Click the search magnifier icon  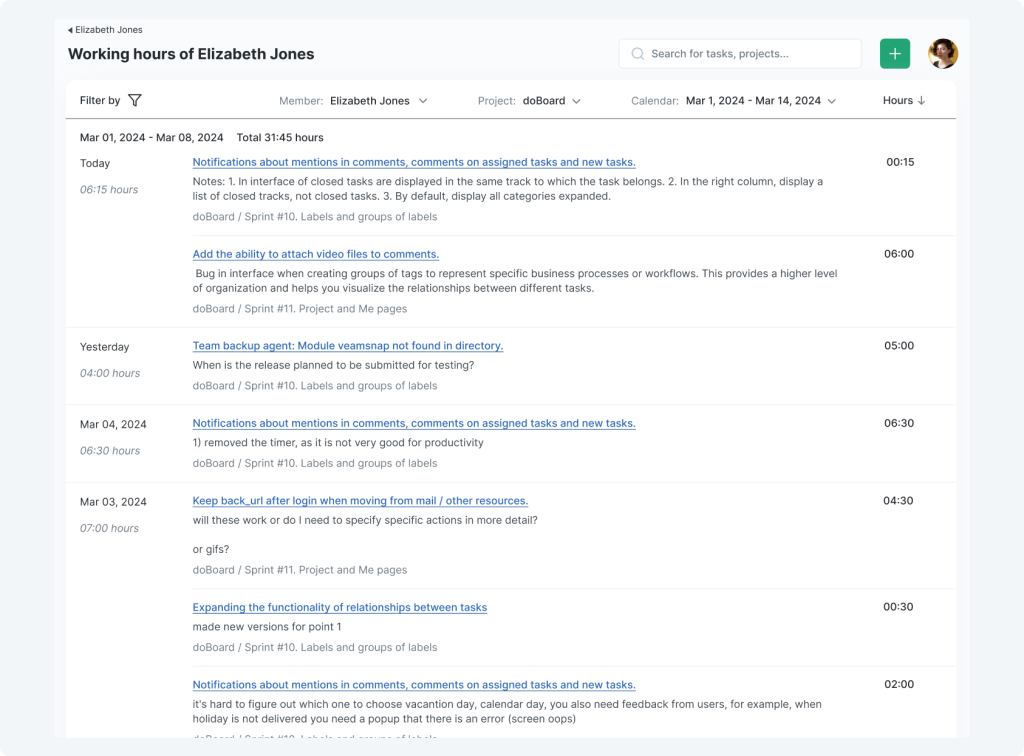pyautogui.click(x=637, y=54)
